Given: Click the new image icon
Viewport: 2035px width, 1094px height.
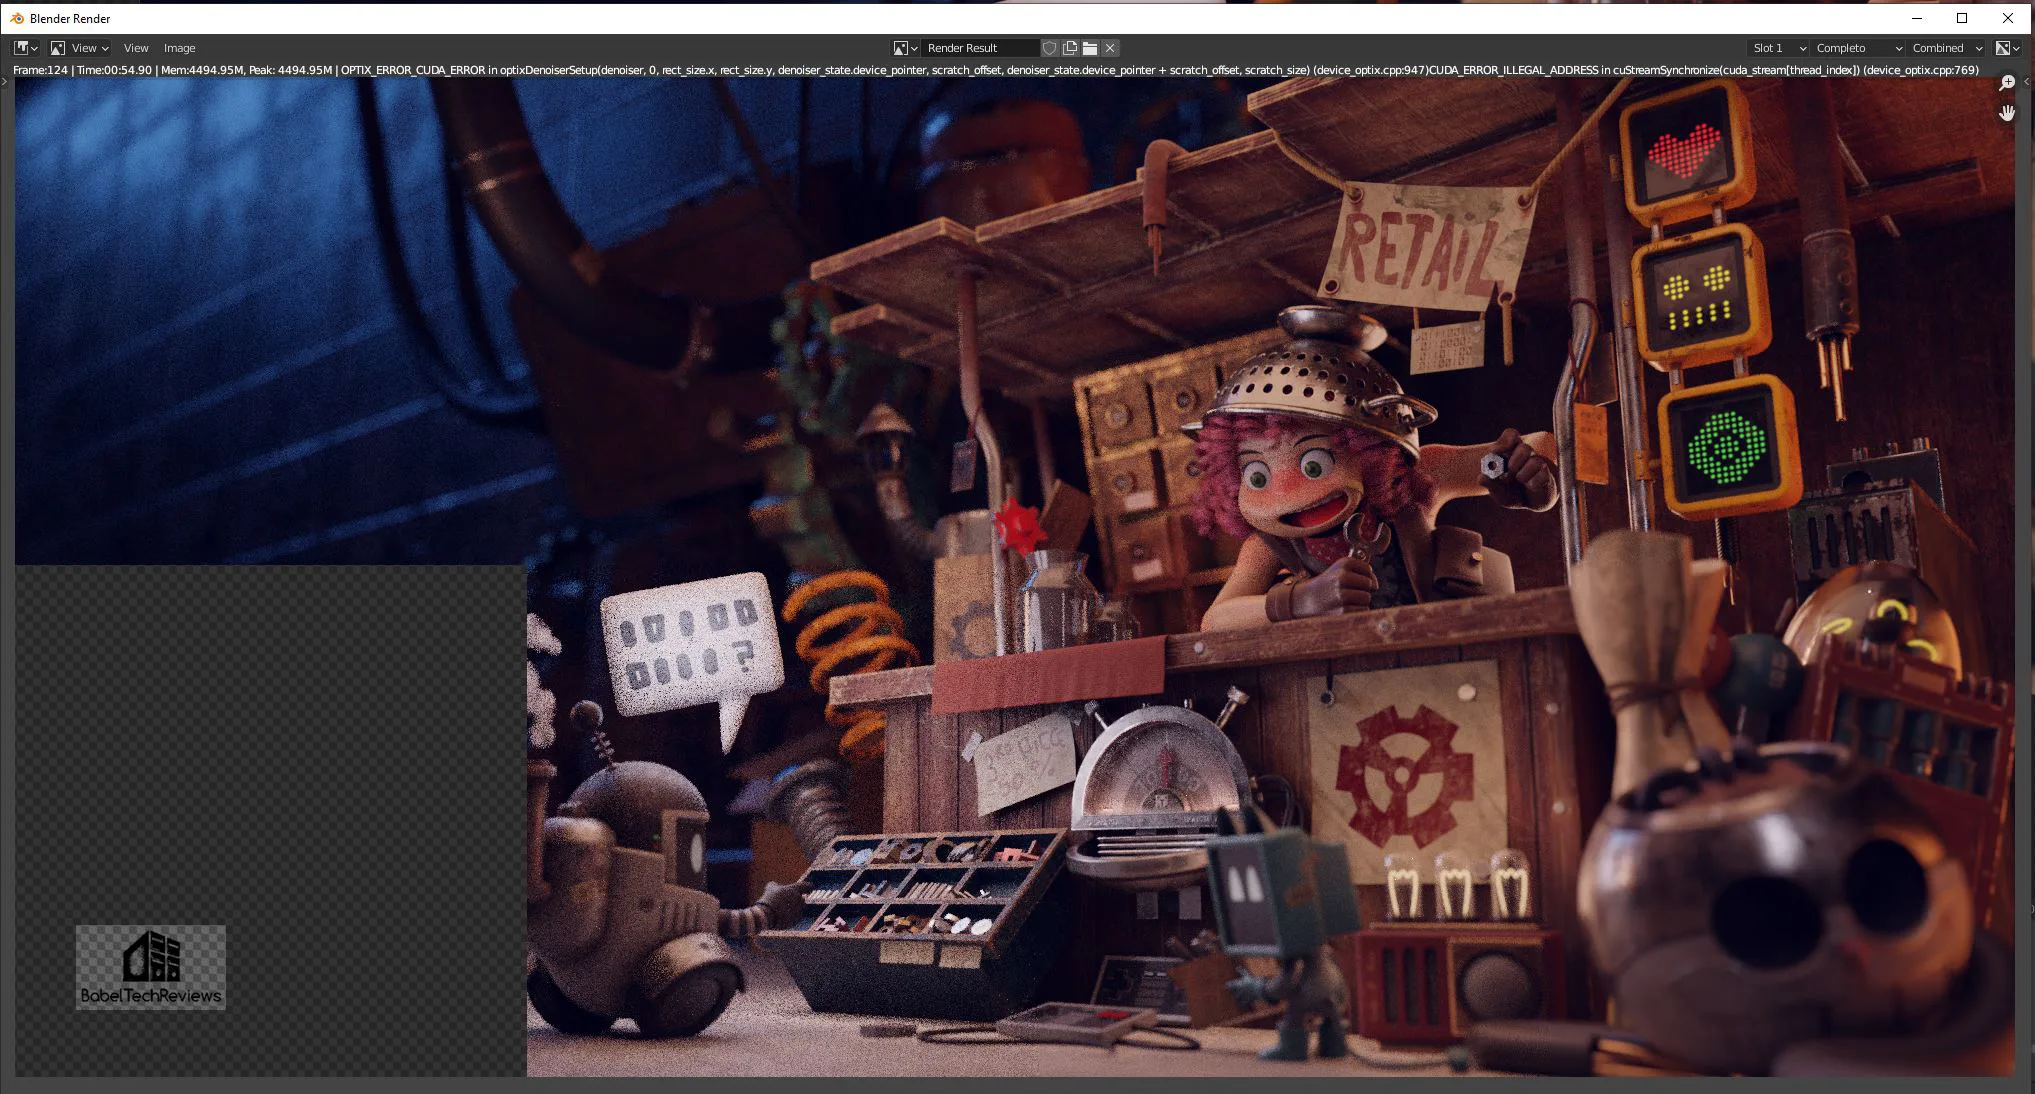Looking at the screenshot, I should coord(1070,48).
